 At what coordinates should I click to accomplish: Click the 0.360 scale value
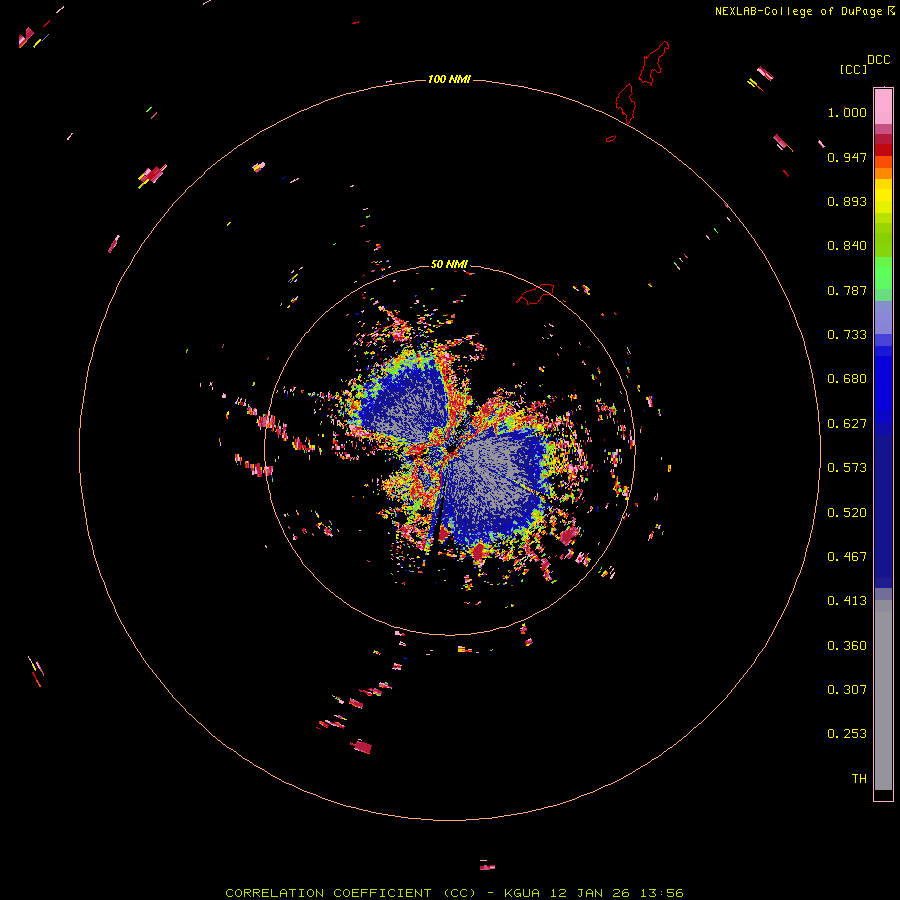pyautogui.click(x=847, y=646)
